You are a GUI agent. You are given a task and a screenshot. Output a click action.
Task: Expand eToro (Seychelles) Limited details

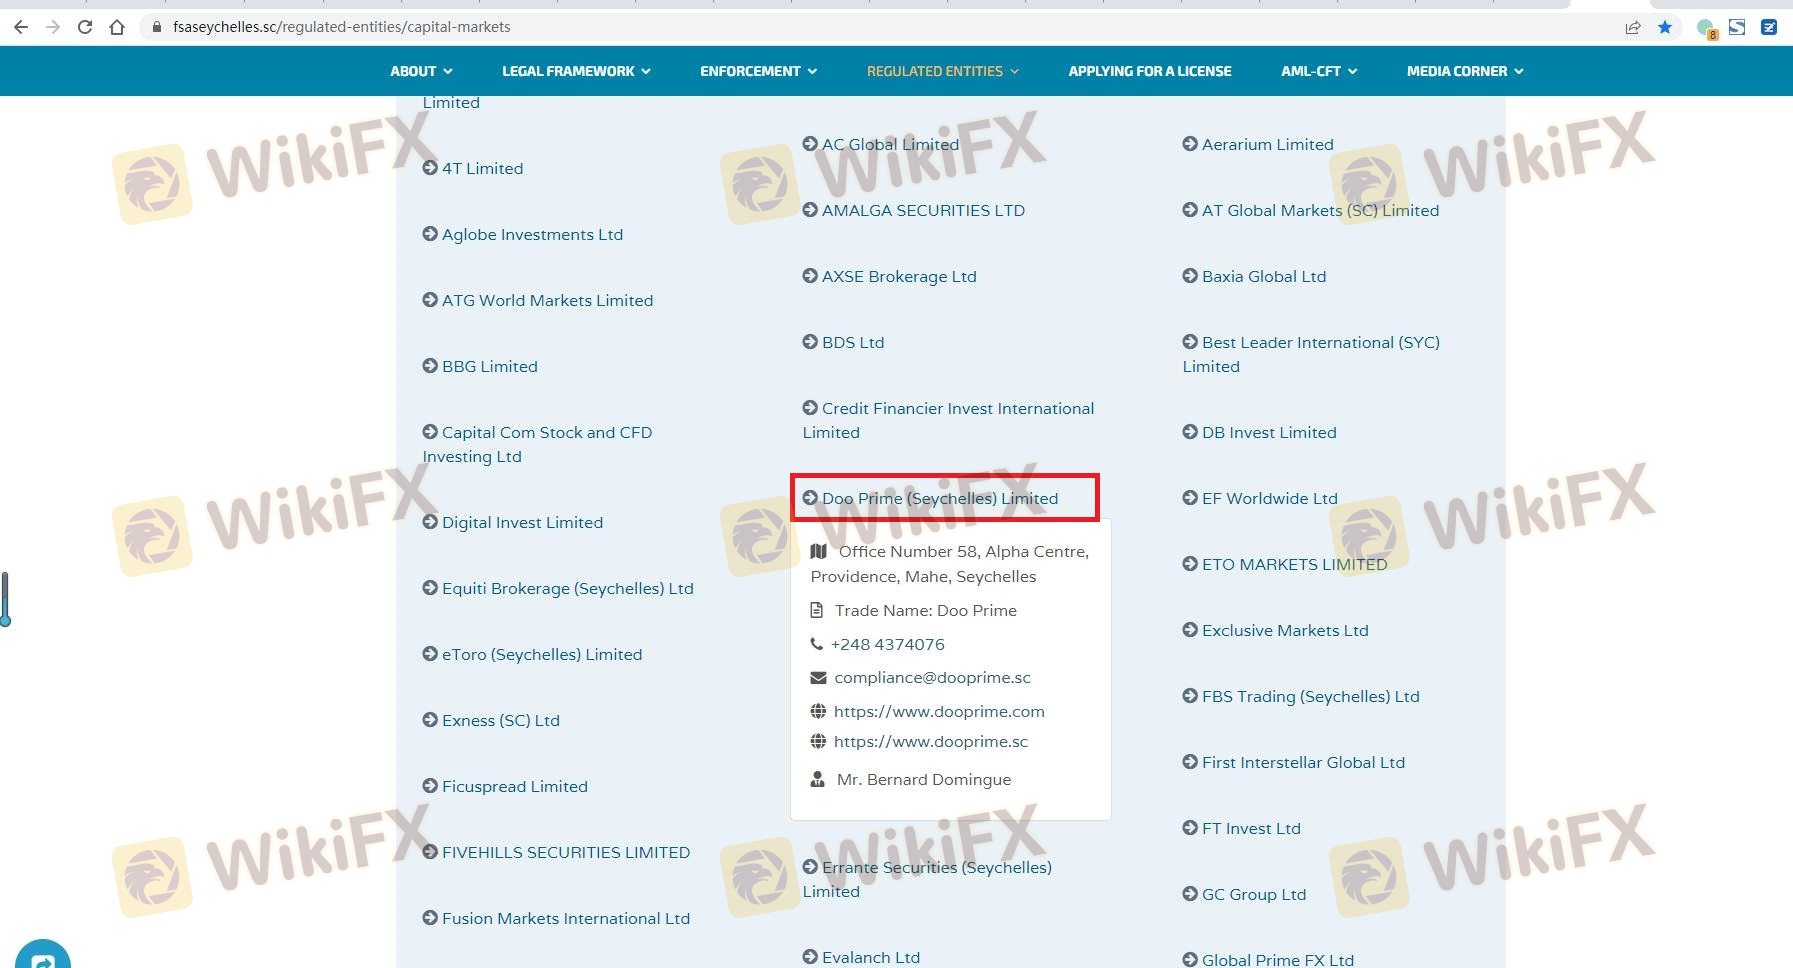pyautogui.click(x=541, y=654)
